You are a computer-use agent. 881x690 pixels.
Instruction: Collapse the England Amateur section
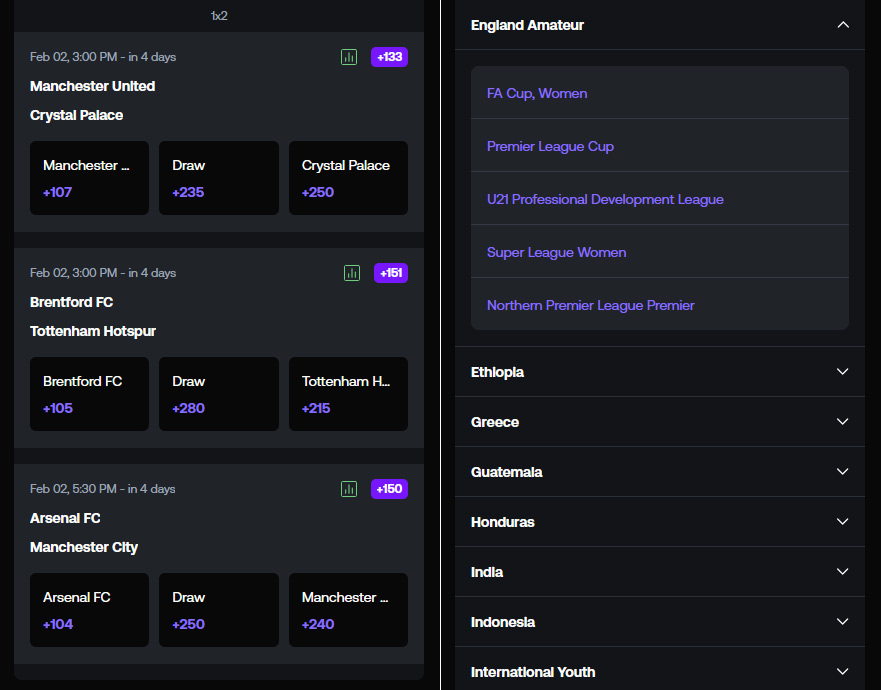pos(660,25)
